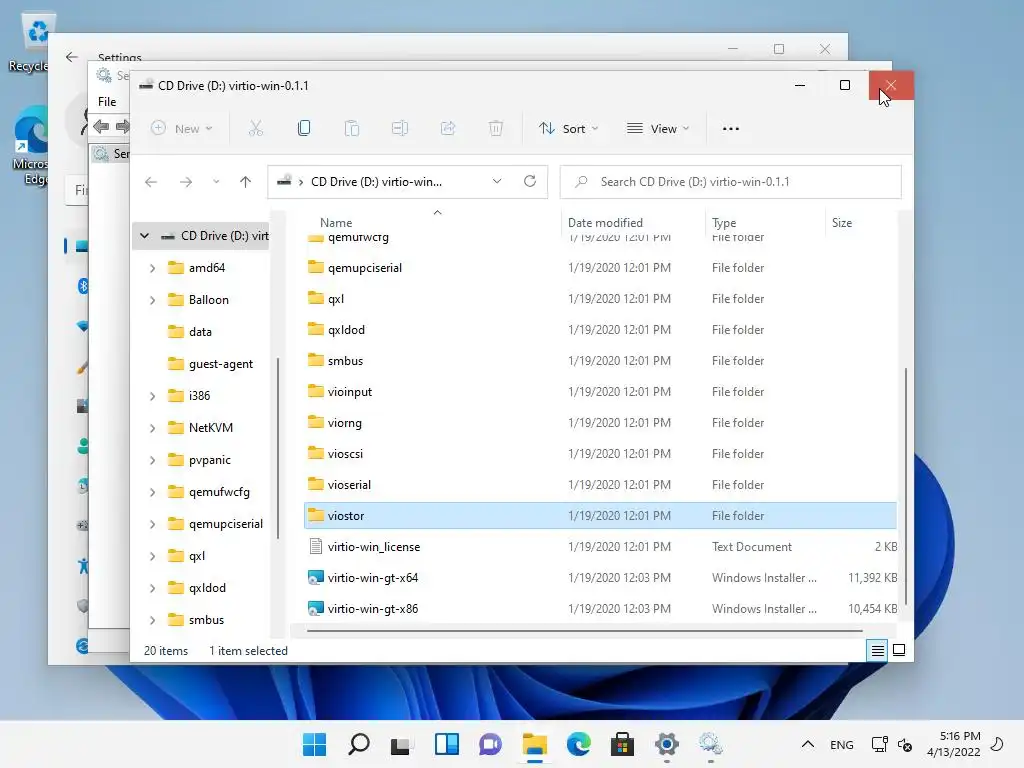Launch Microsoft Edge from taskbar
Screen dimensions: 1024x768
click(579, 744)
